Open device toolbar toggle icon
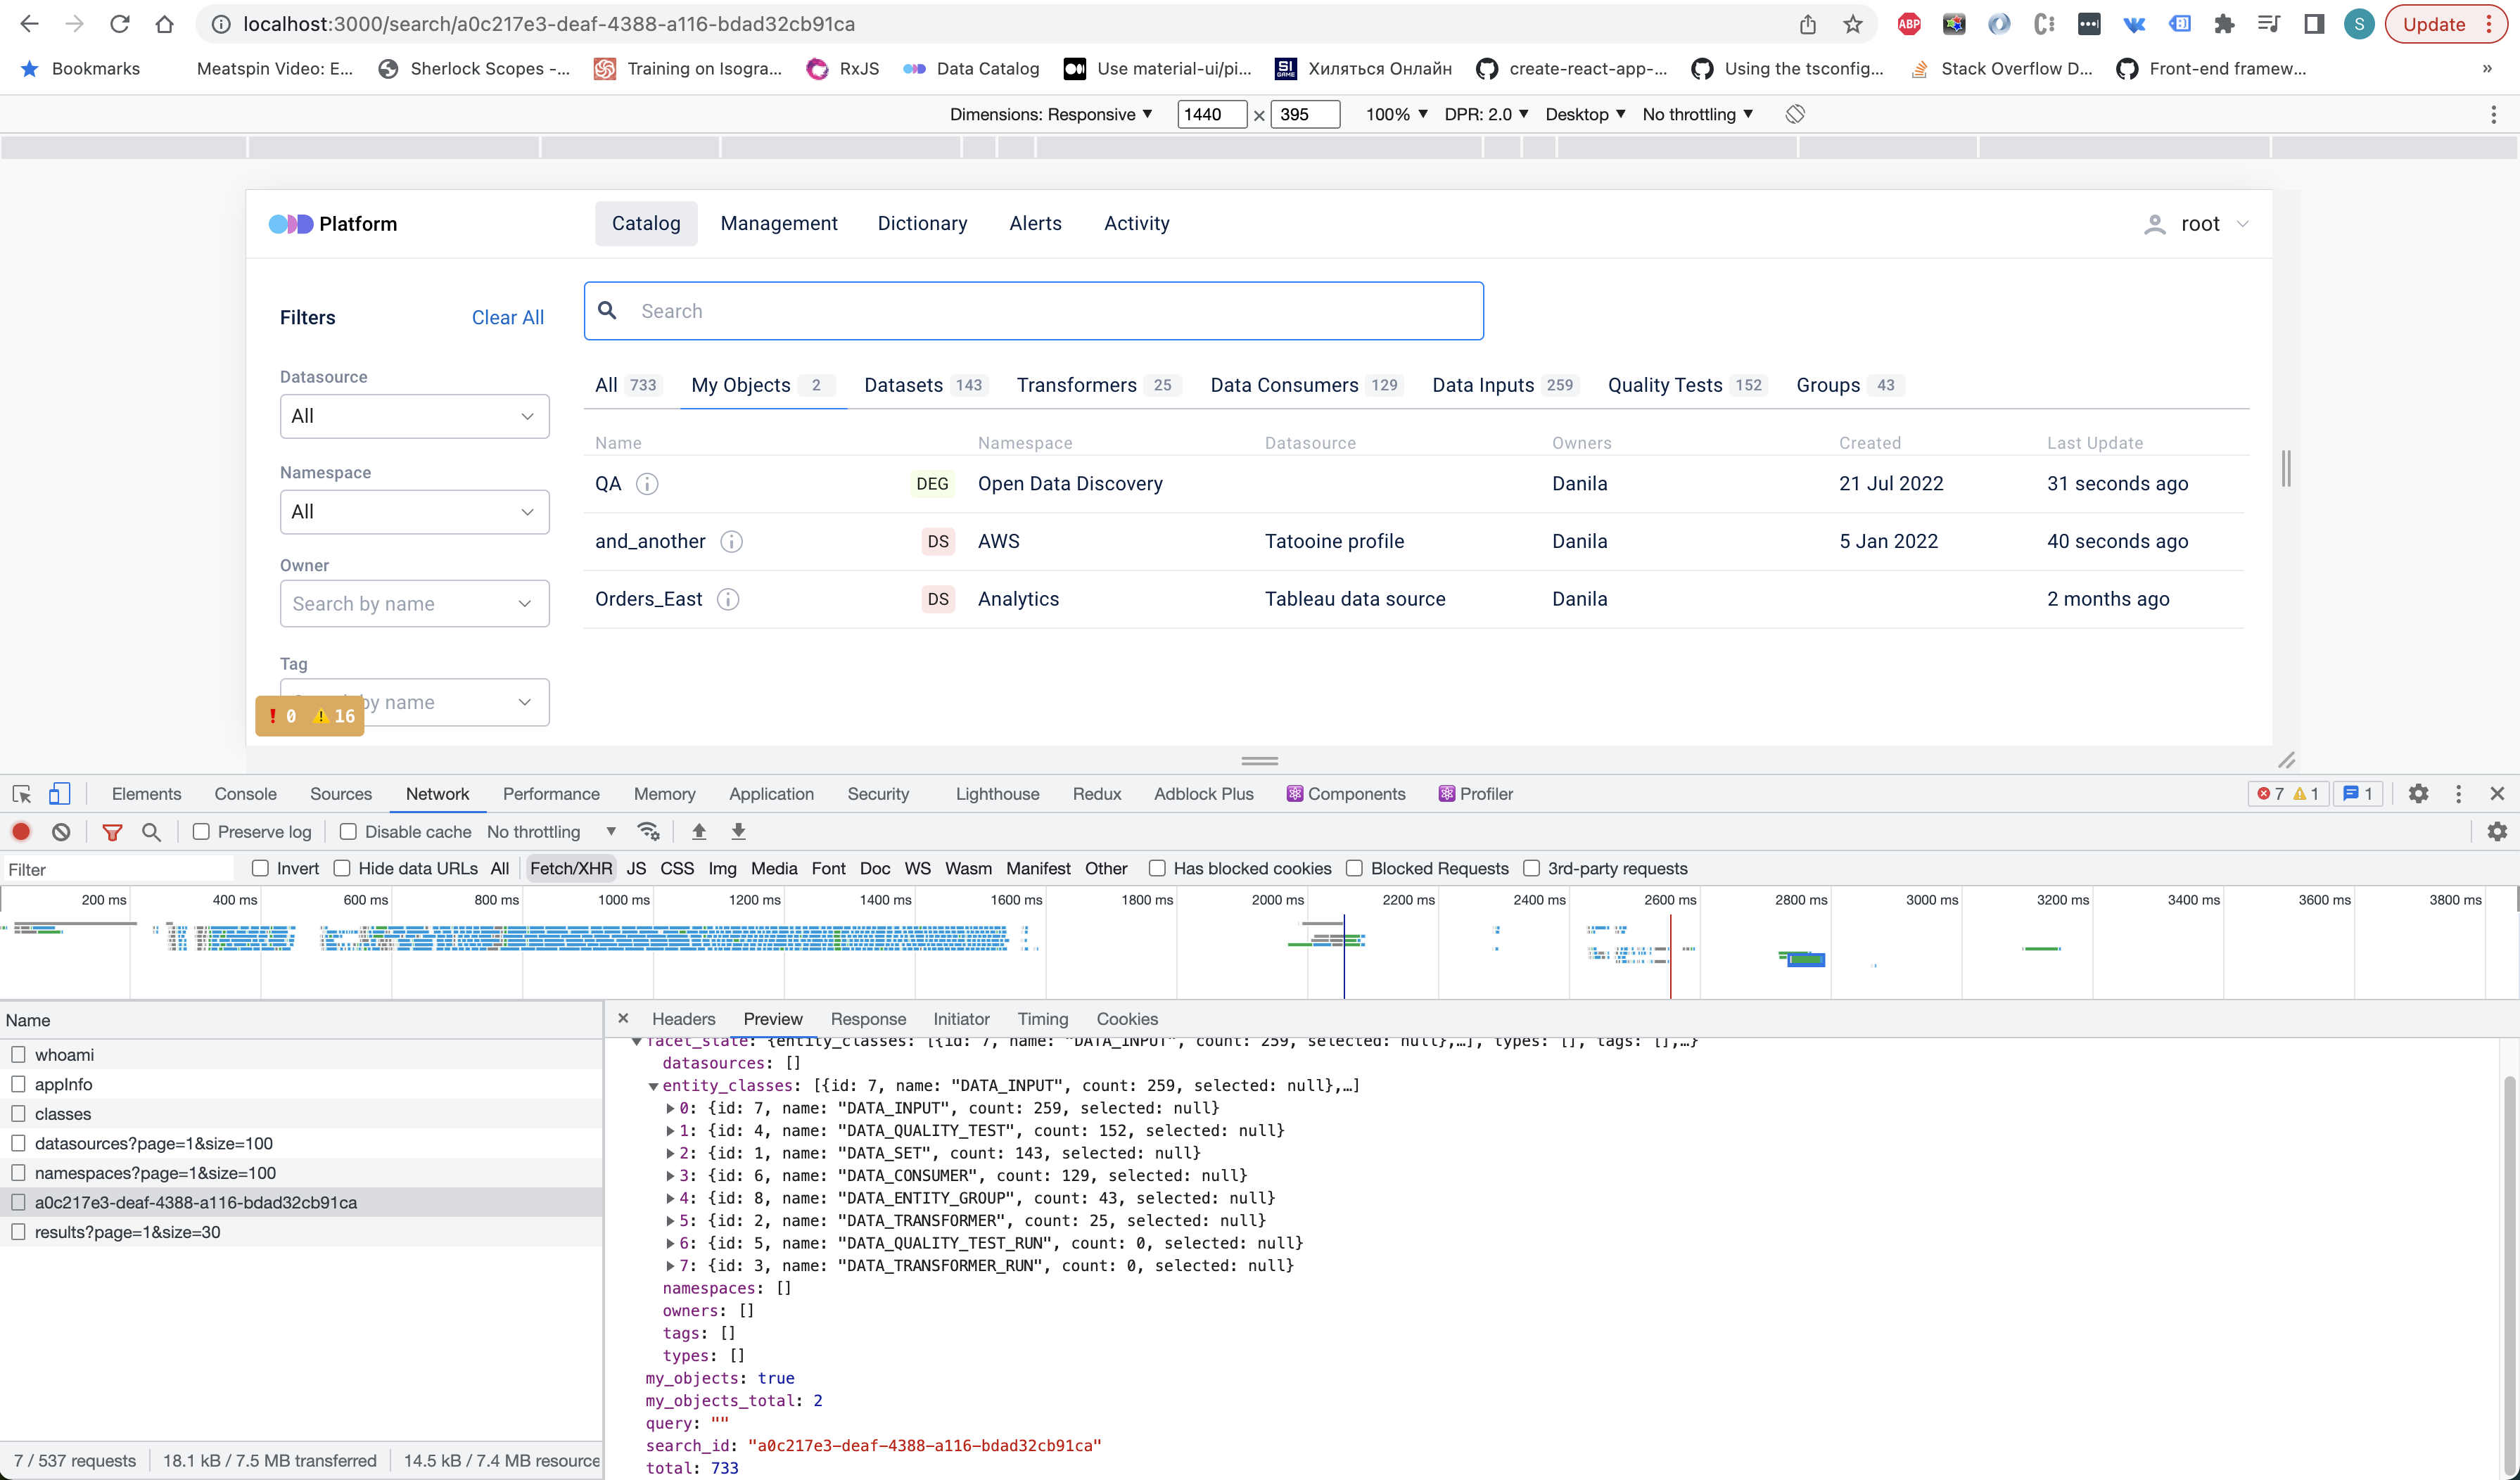Screen dimensions: 2520x1480 pos(59,793)
